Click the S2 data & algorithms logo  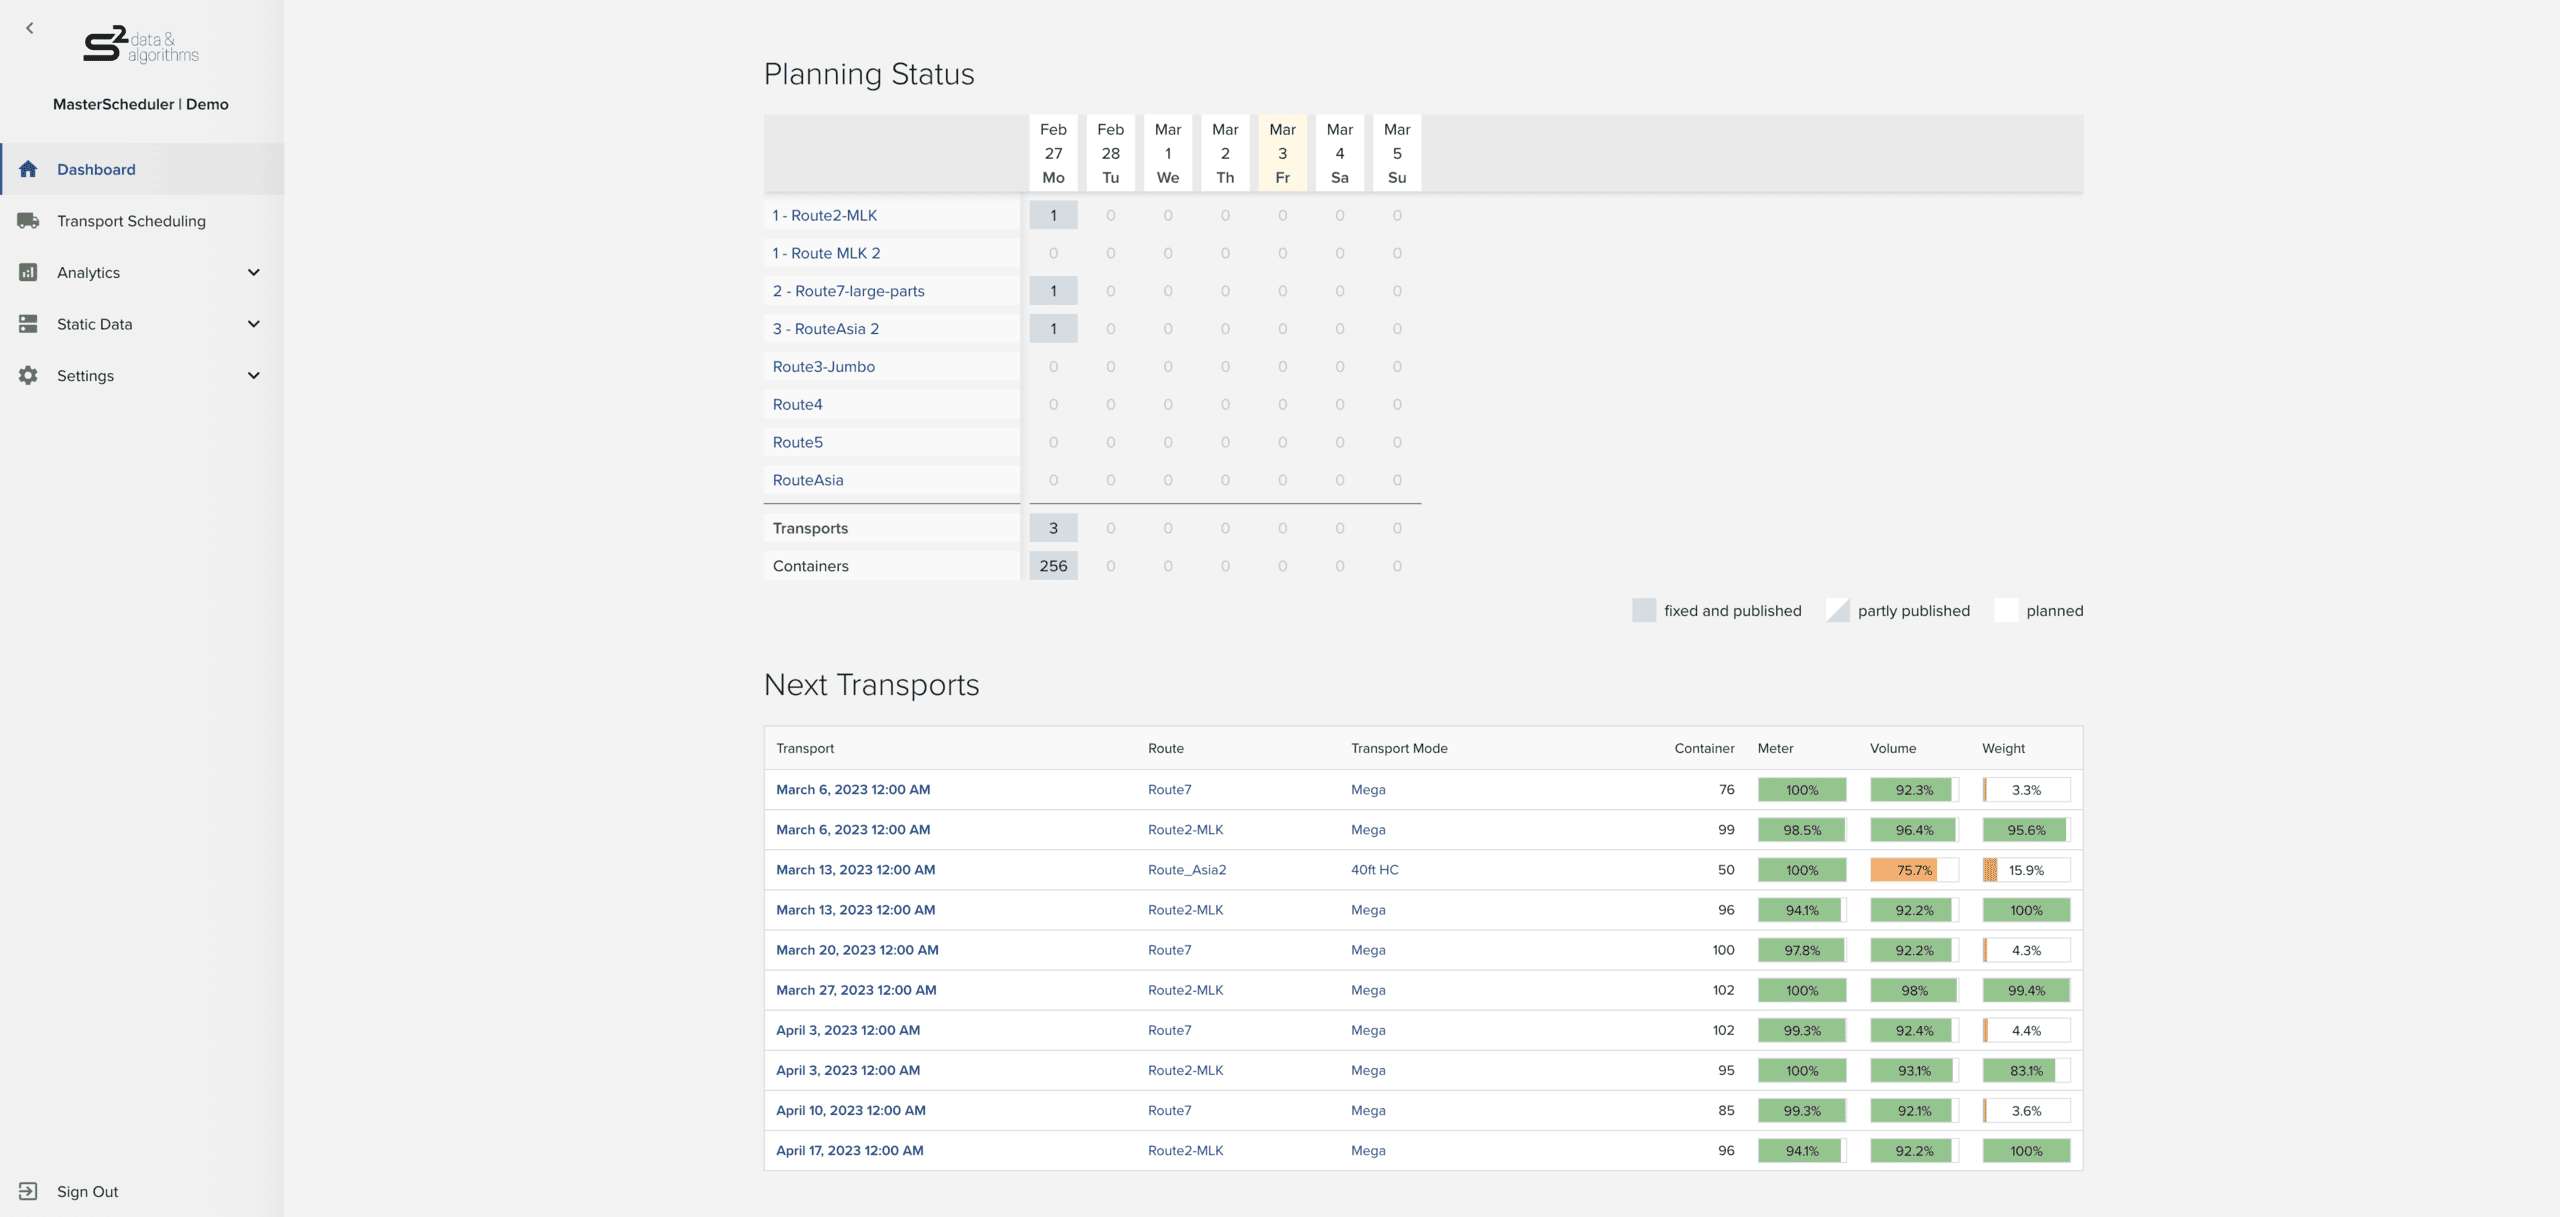click(x=141, y=45)
